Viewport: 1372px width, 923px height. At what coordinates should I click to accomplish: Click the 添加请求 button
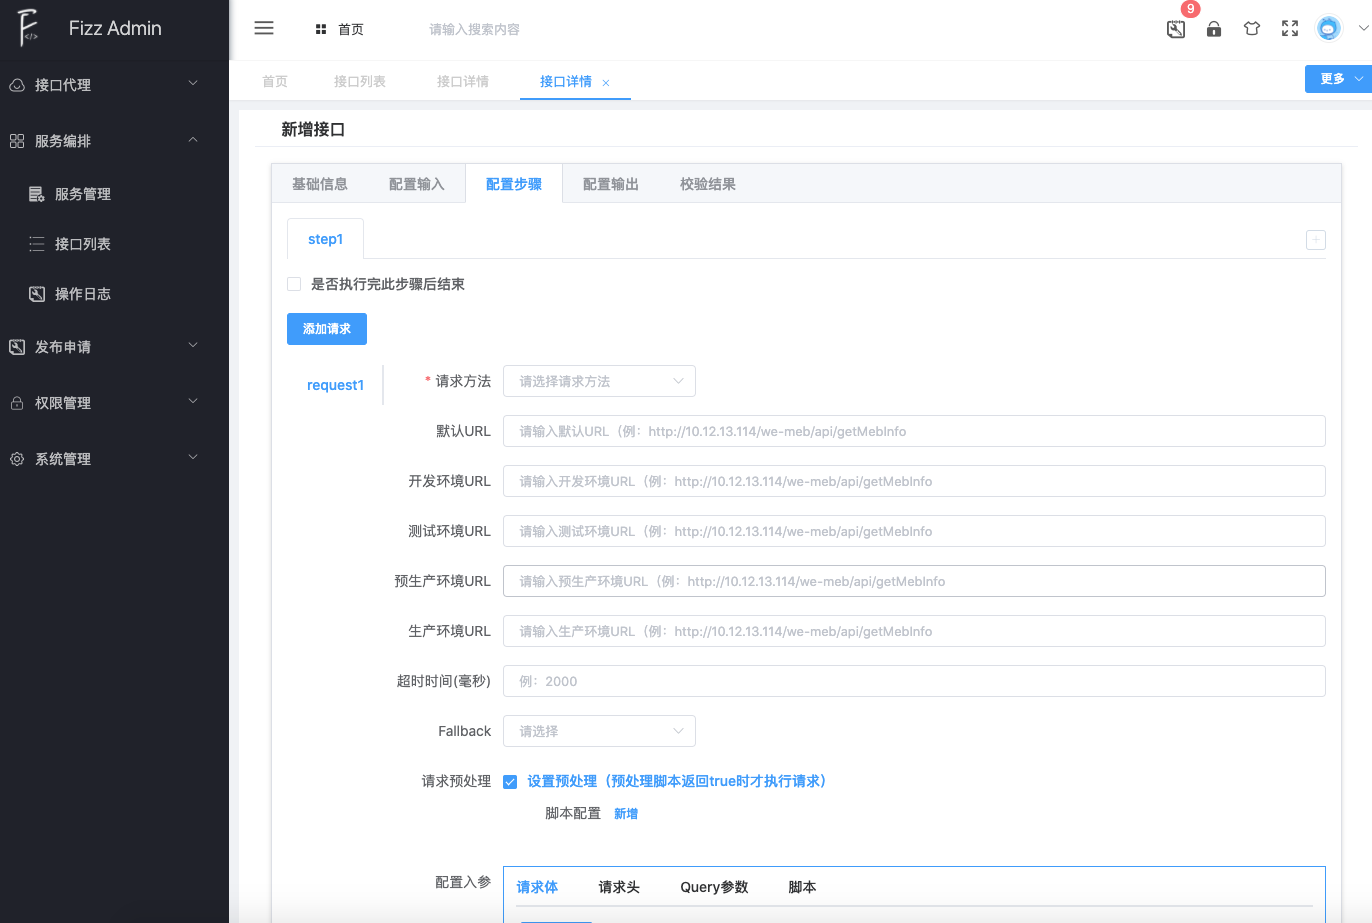click(x=327, y=329)
